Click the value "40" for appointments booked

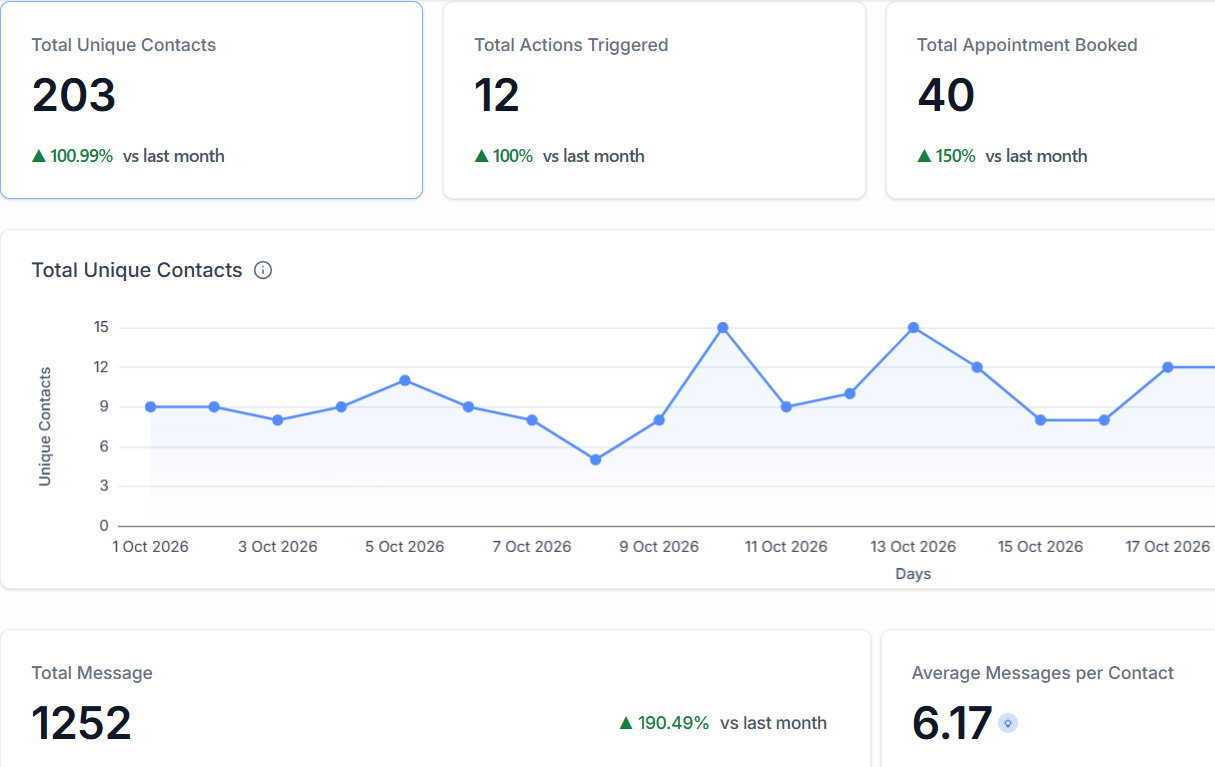[946, 96]
